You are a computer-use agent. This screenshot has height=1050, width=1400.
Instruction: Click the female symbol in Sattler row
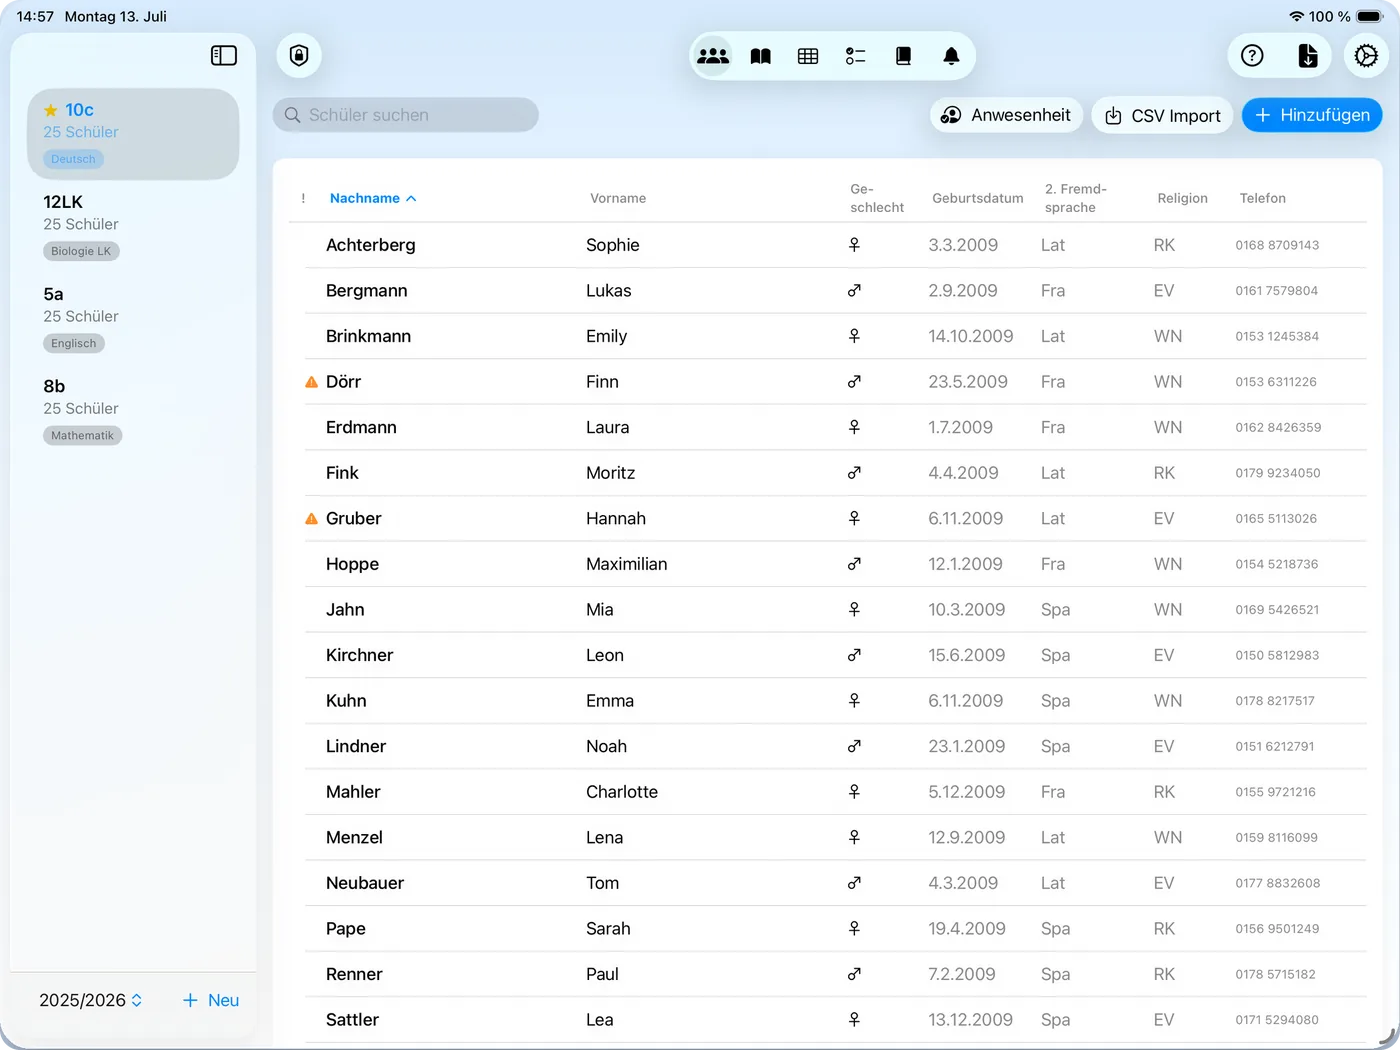(x=854, y=1020)
